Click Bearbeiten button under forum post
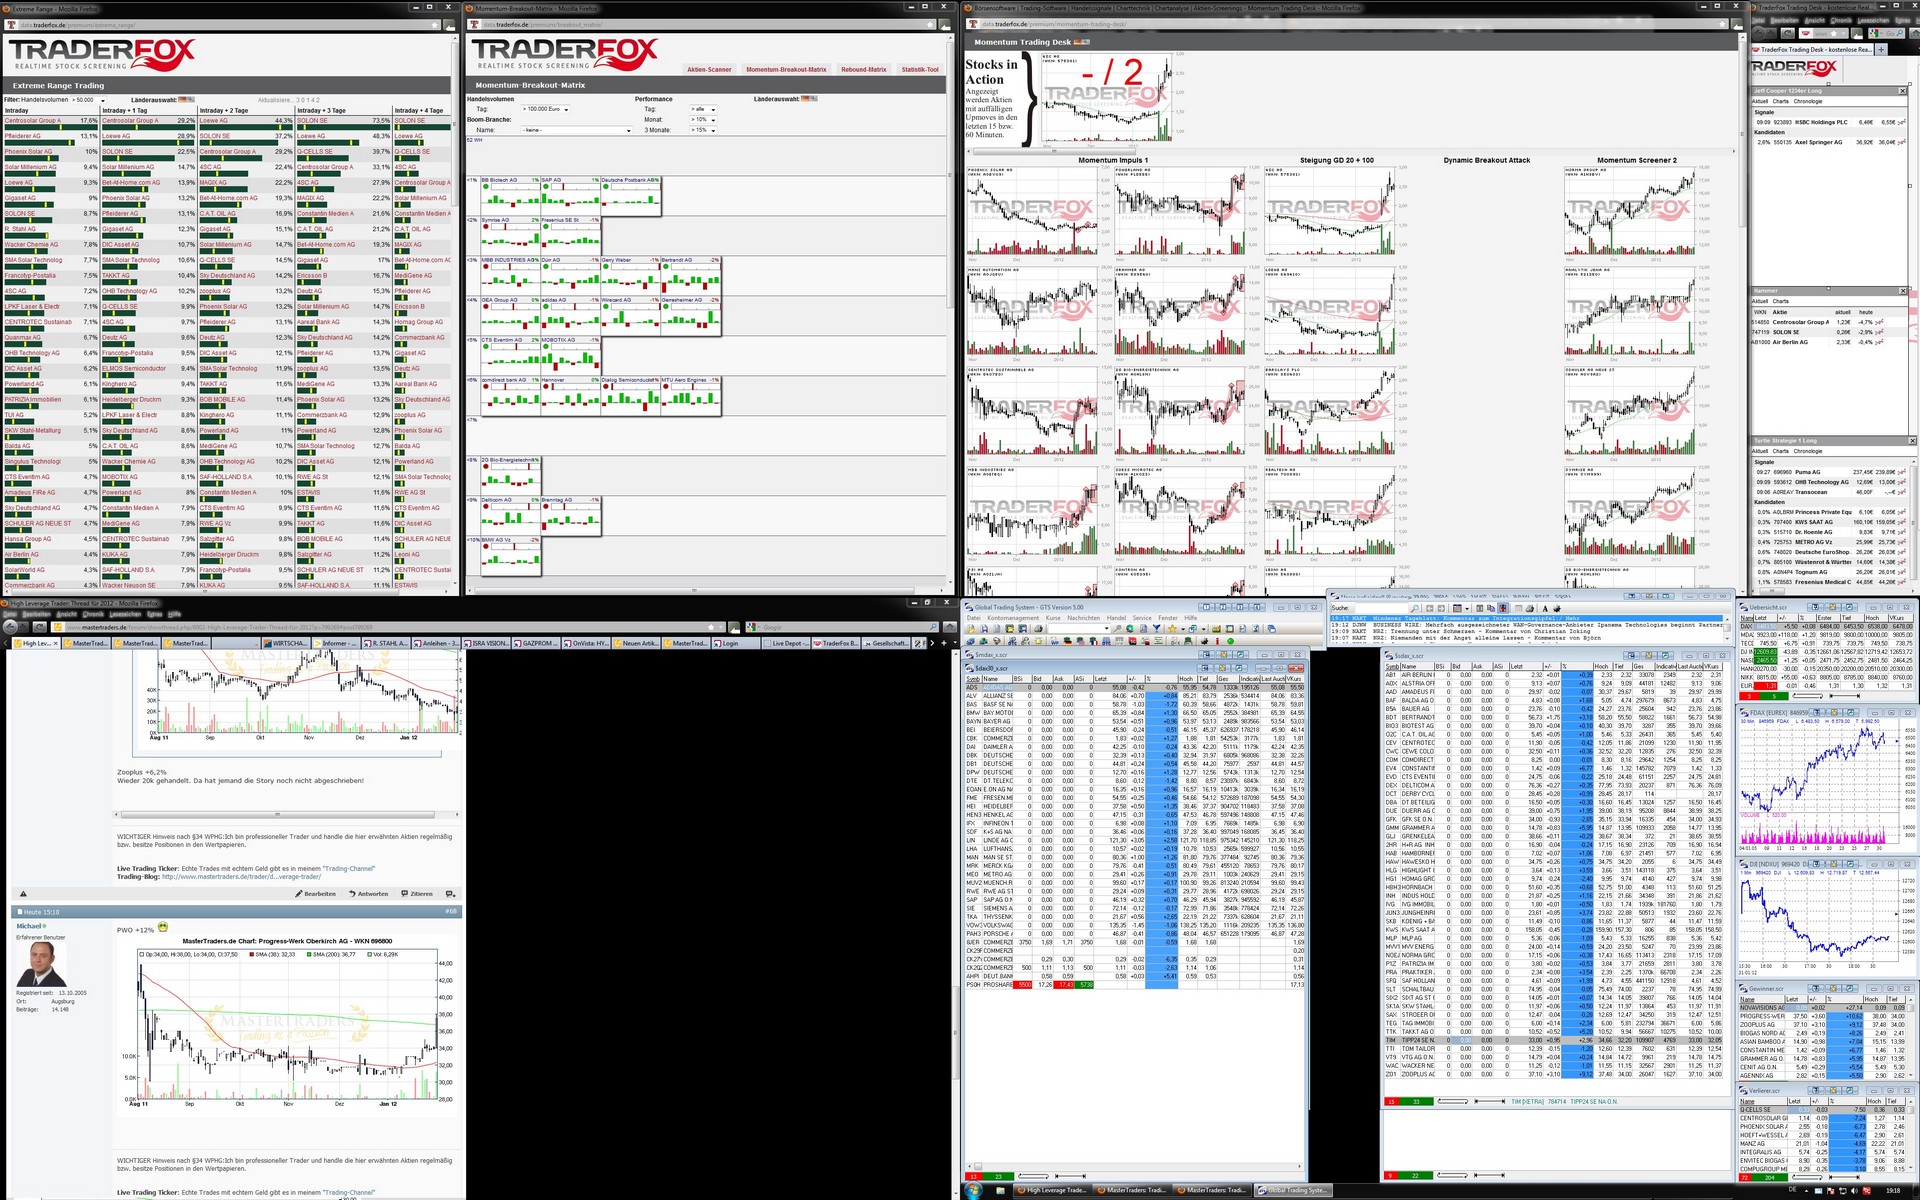 [x=316, y=894]
